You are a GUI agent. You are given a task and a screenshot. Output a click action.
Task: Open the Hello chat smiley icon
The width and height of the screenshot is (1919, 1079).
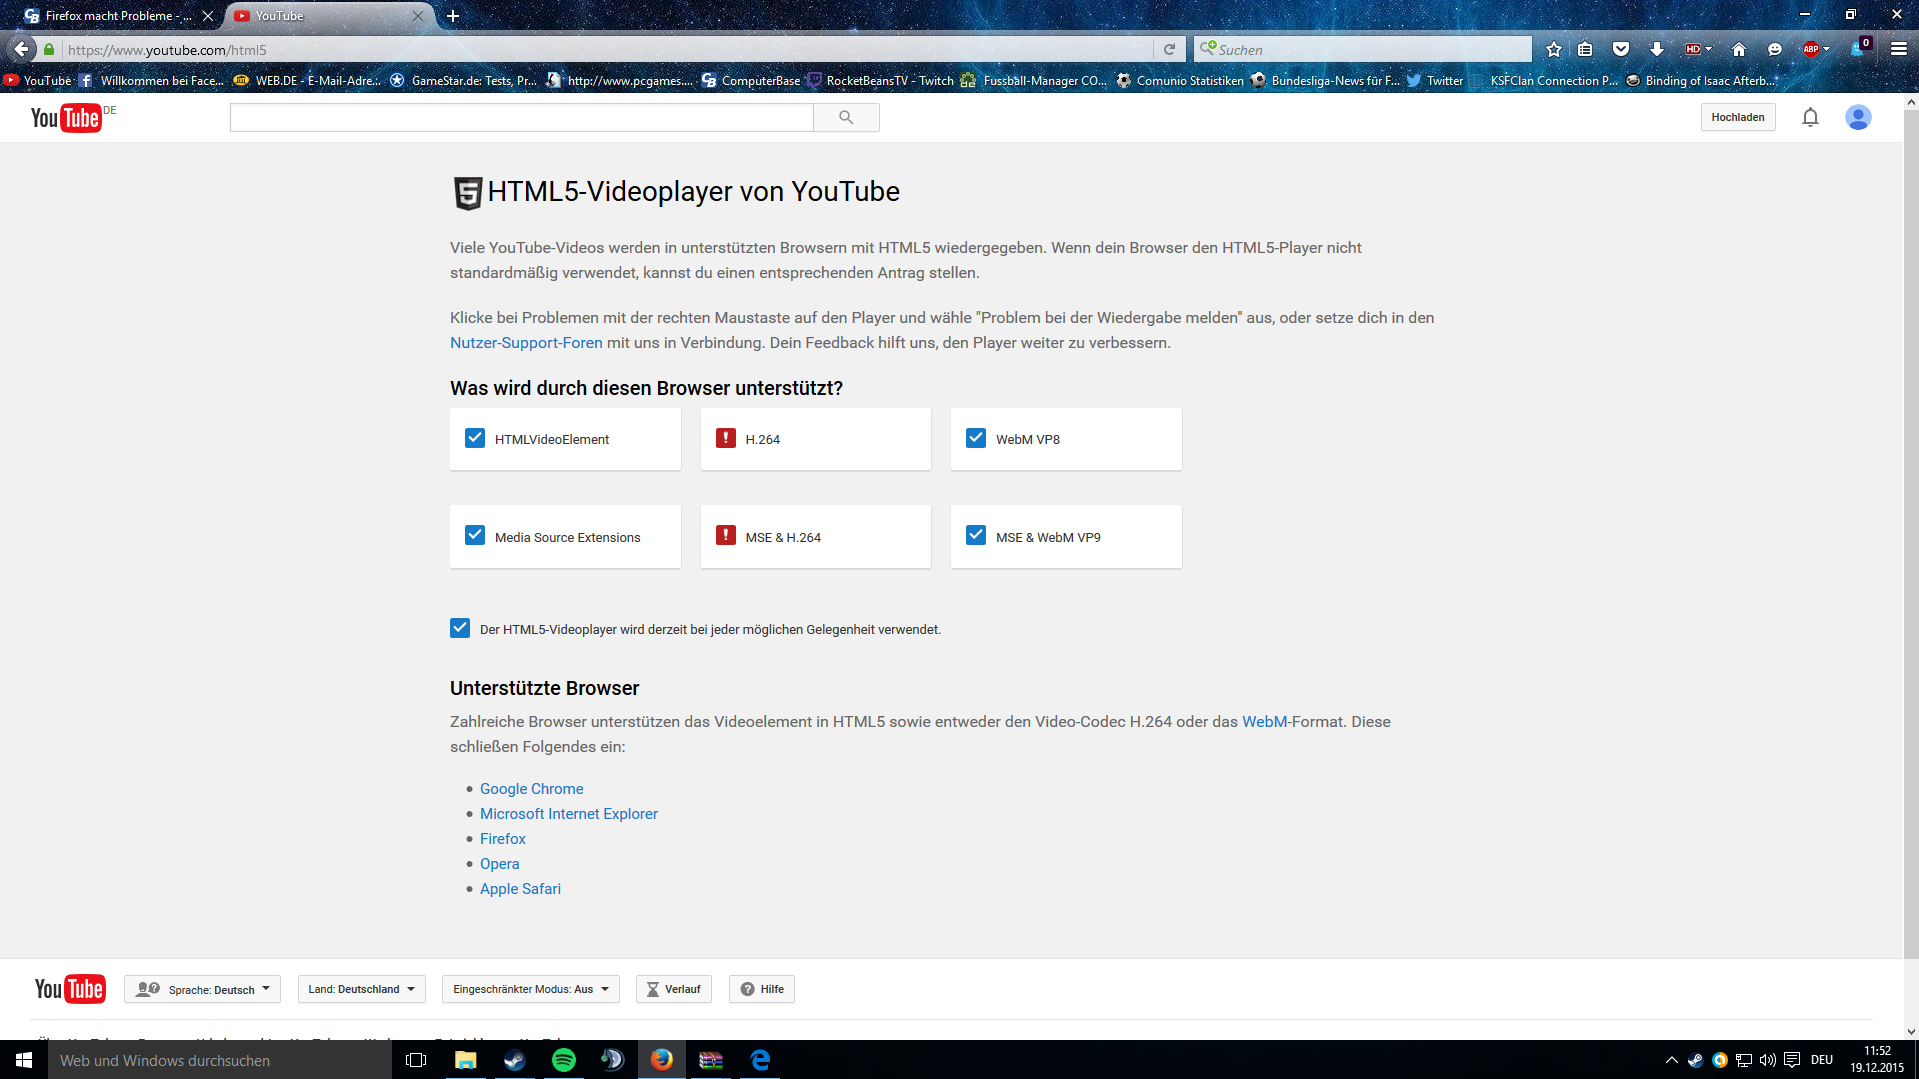click(x=1775, y=49)
